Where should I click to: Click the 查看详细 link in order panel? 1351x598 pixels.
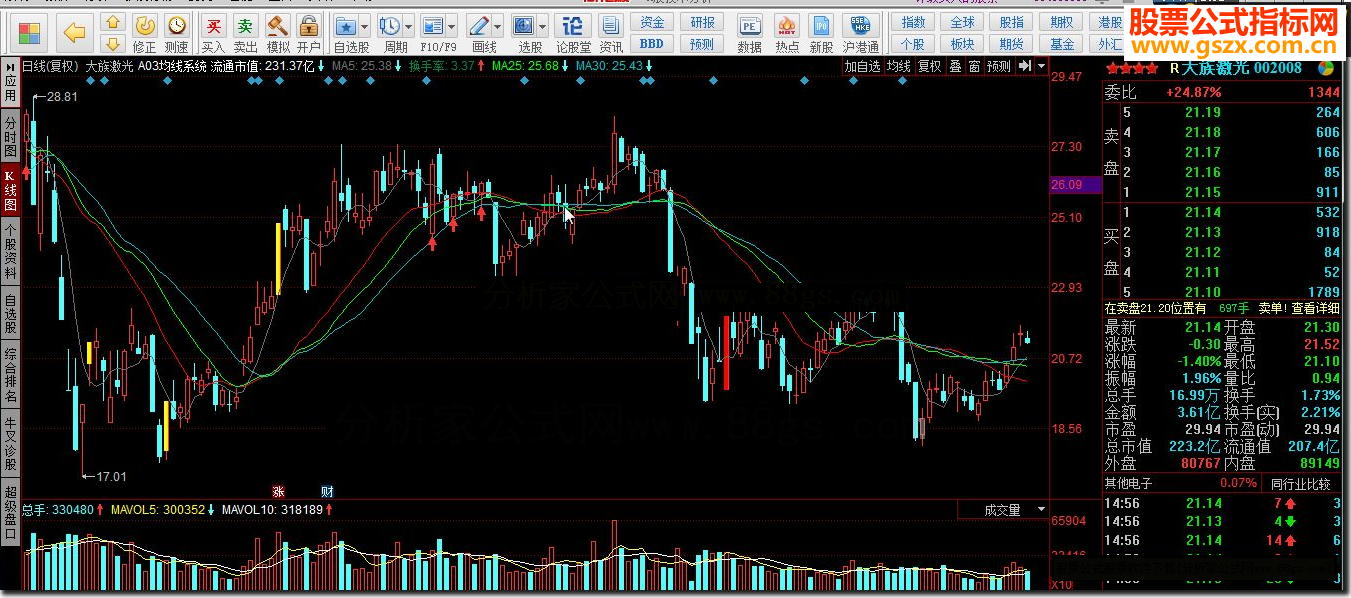(x=1316, y=308)
